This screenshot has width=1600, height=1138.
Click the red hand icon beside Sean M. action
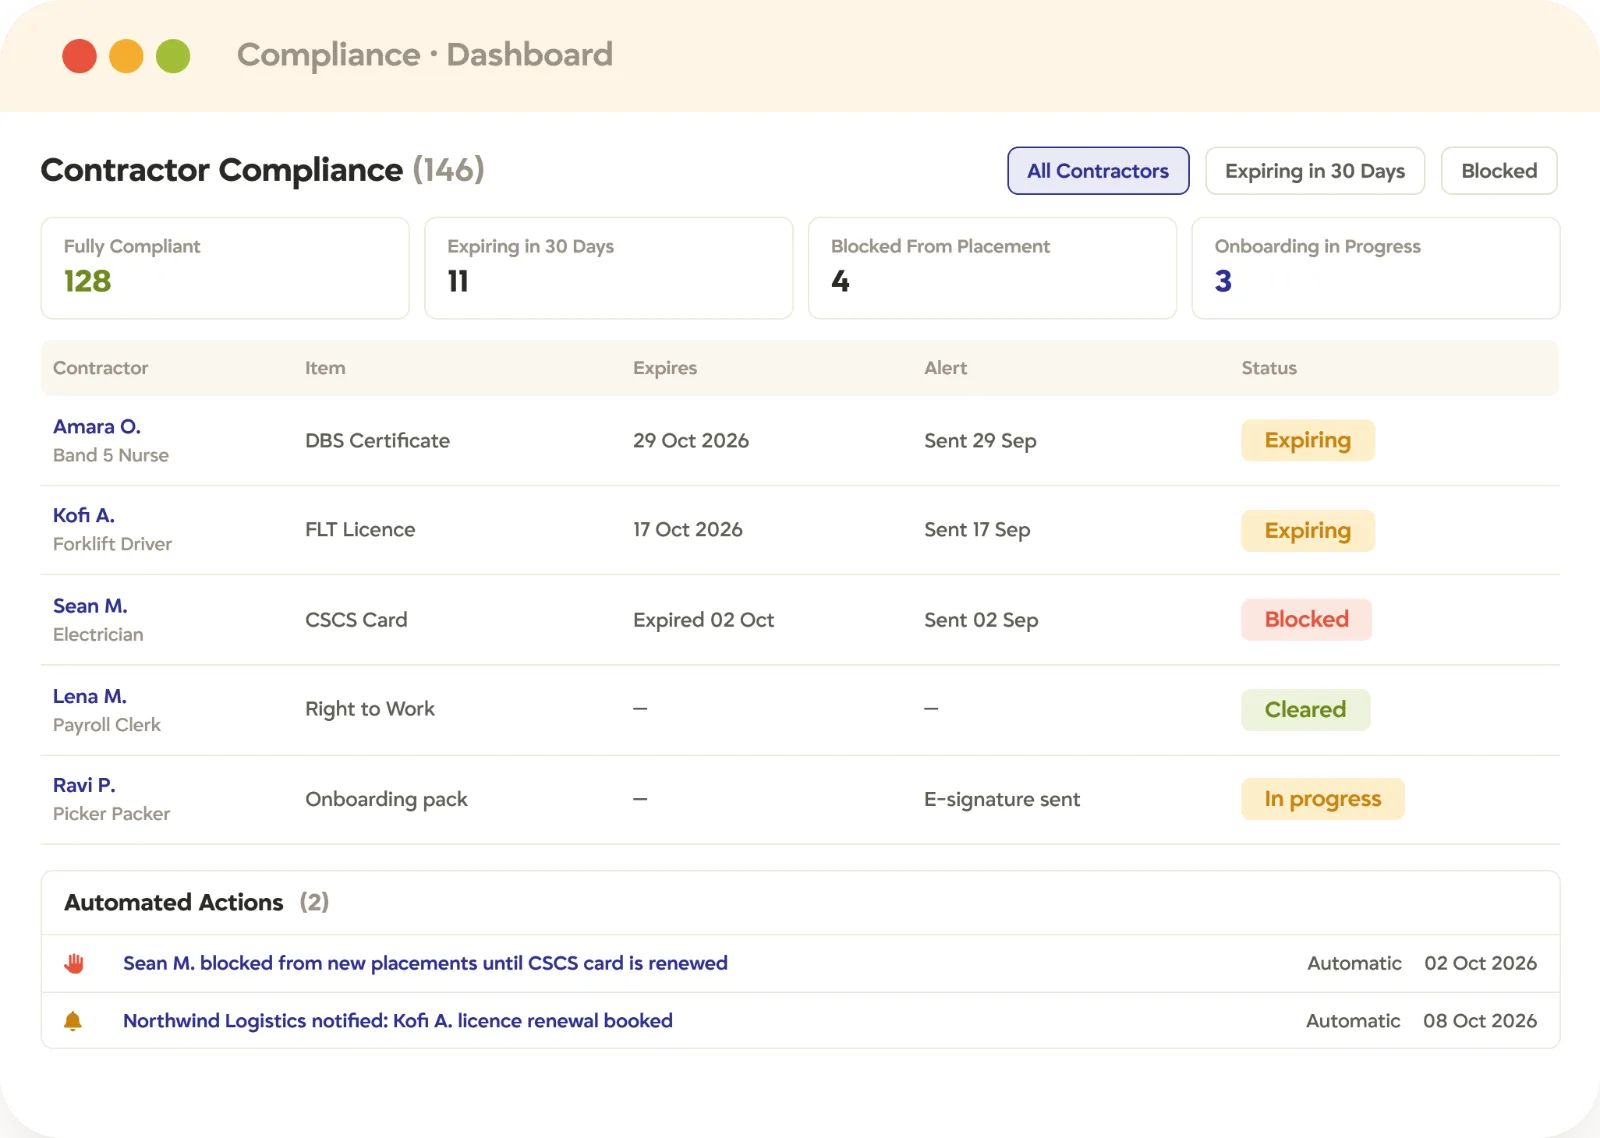(x=74, y=963)
